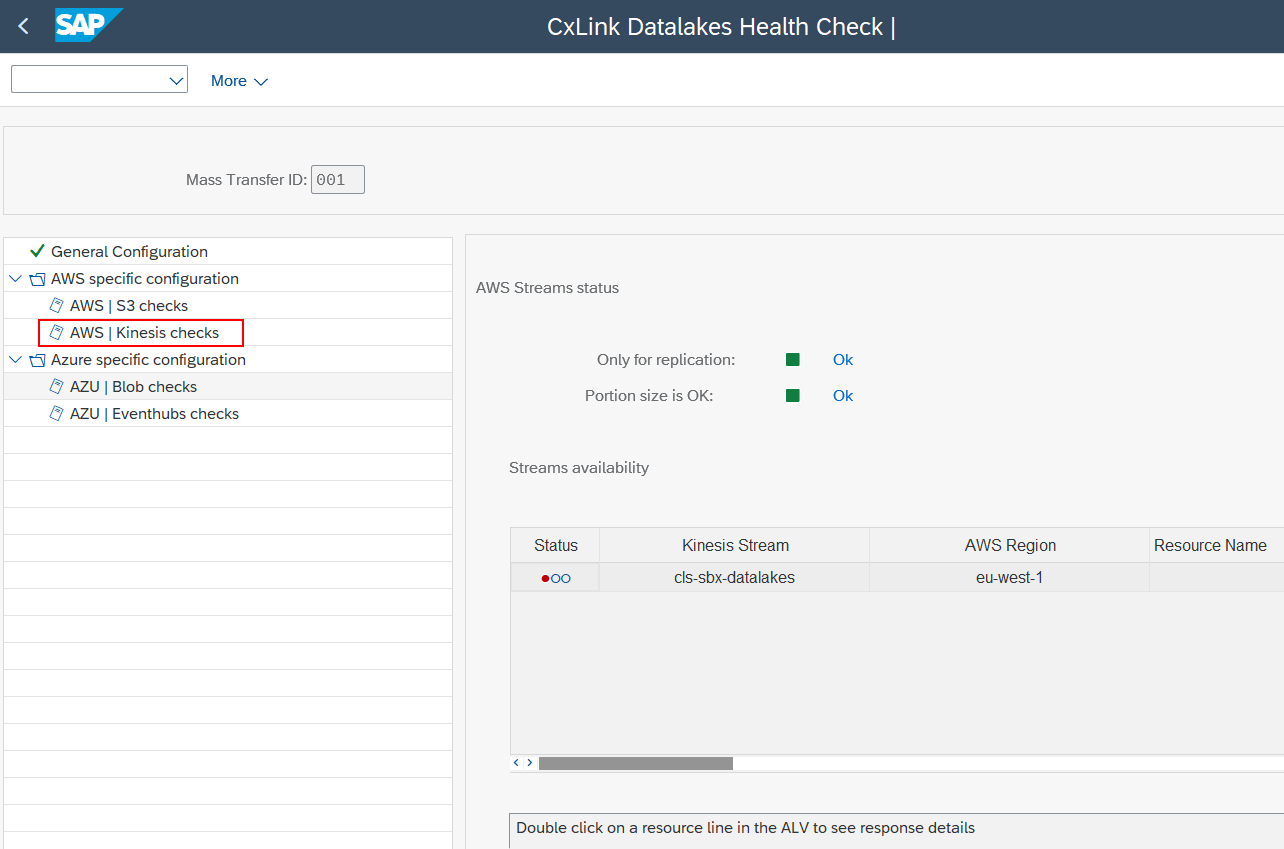This screenshot has height=849, width=1284.
Task: Click the double click instruction text box
Action: [x=896, y=833]
